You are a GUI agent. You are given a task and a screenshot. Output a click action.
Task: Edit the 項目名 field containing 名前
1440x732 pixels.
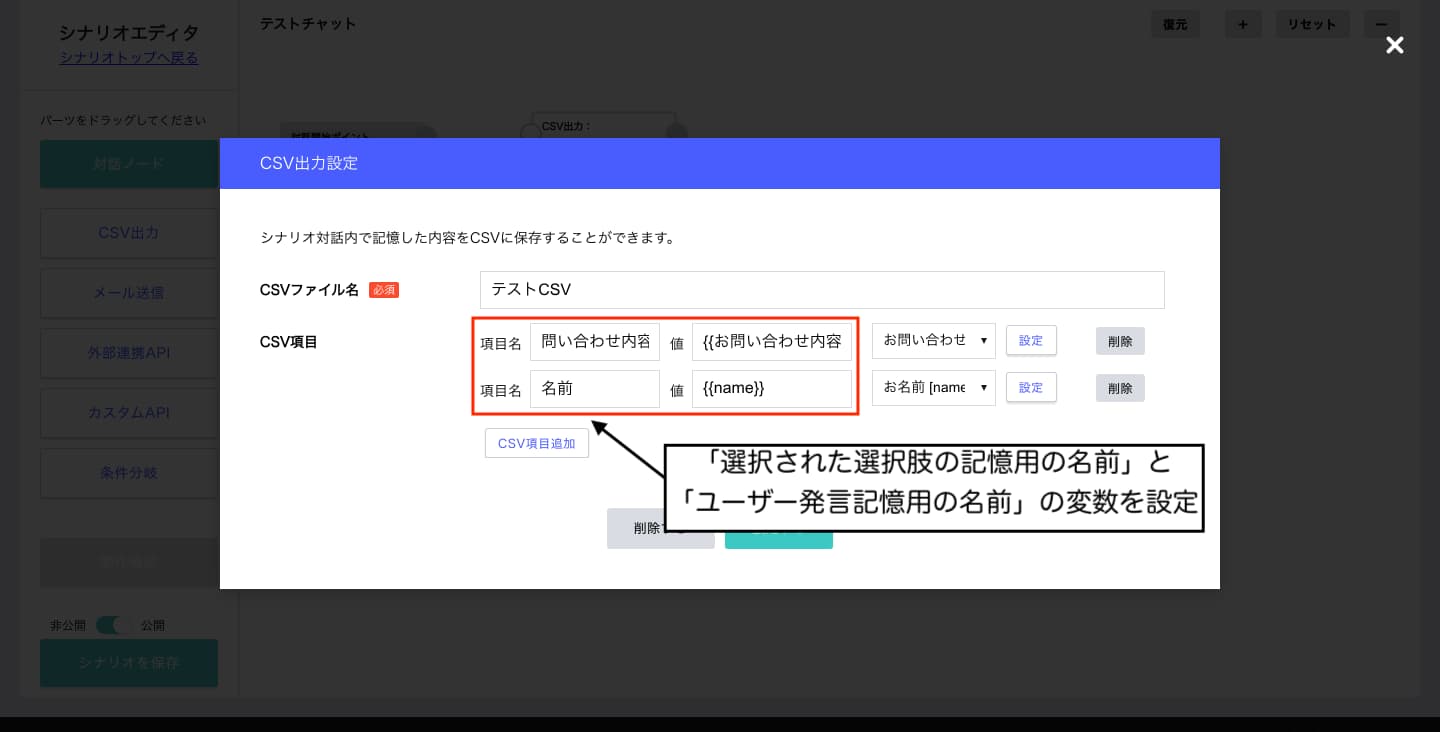(595, 389)
